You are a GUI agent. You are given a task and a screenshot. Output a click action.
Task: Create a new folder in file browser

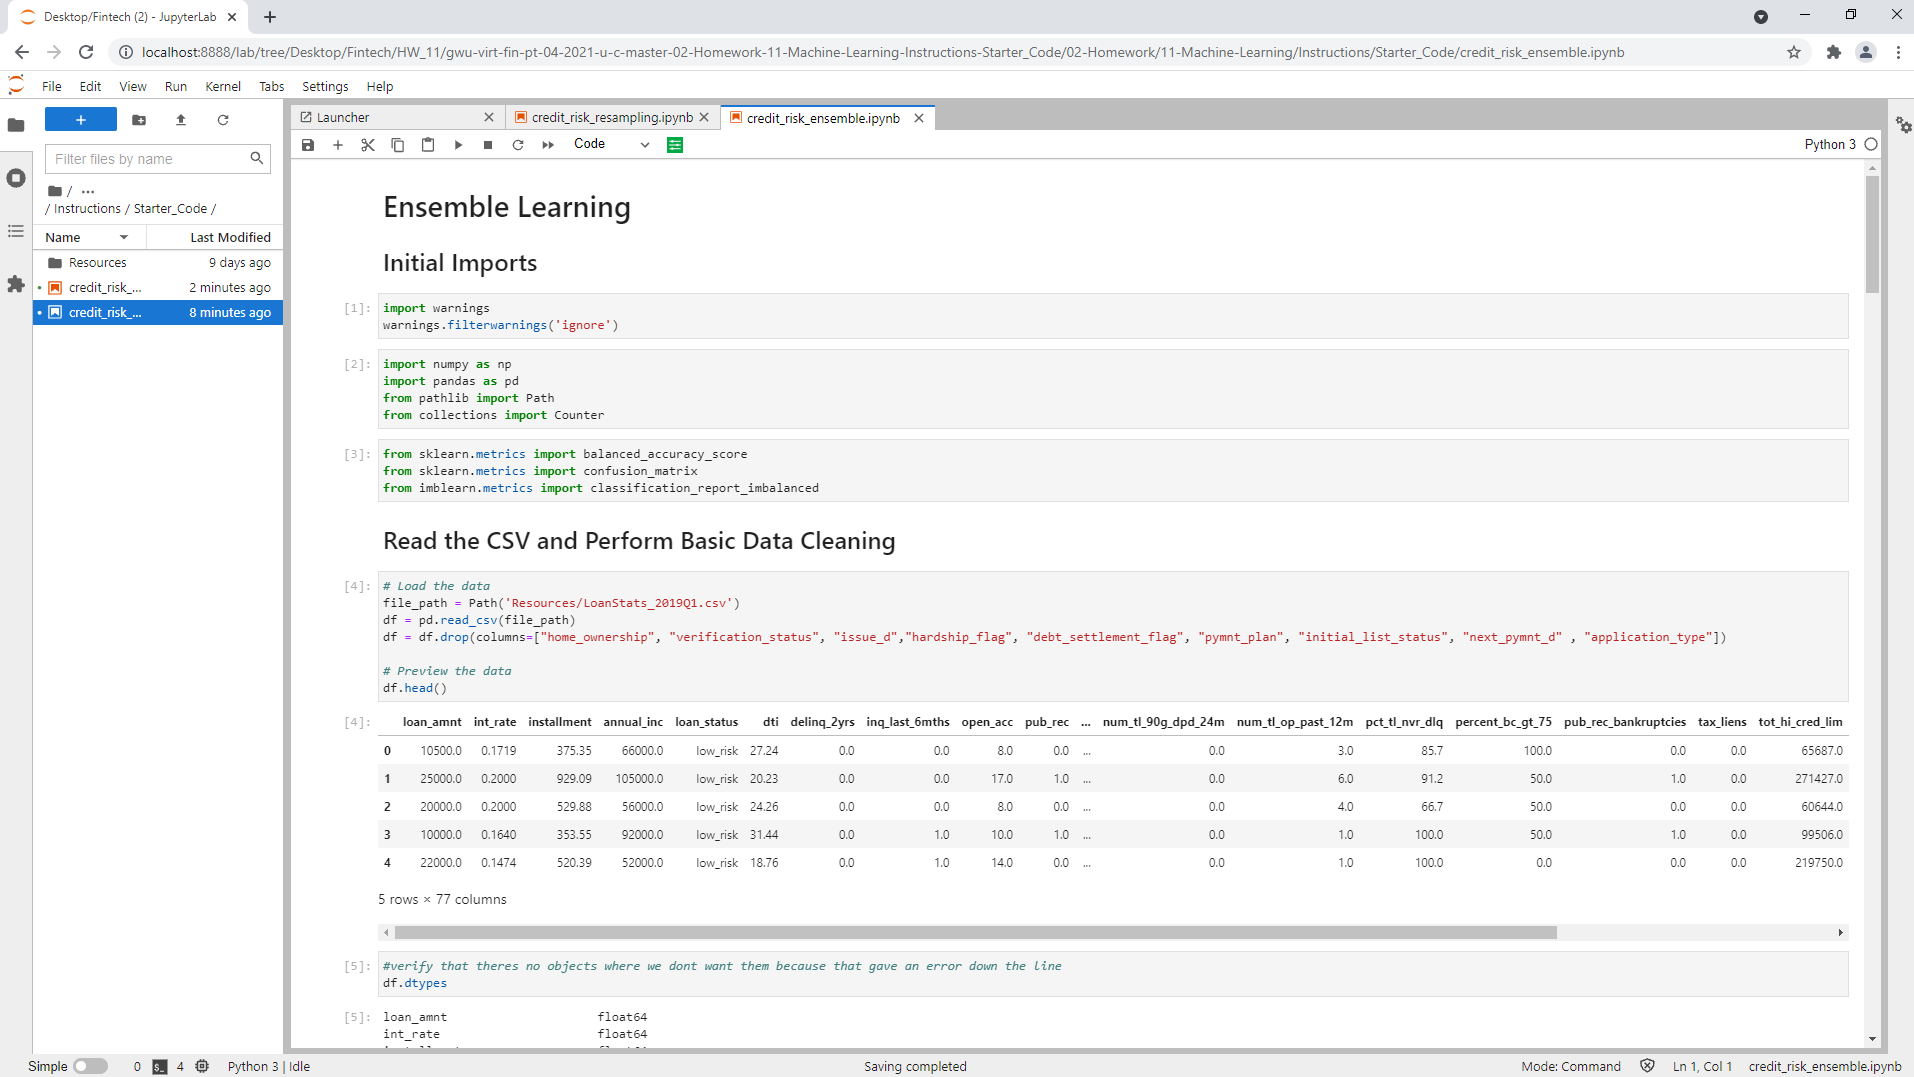(139, 120)
